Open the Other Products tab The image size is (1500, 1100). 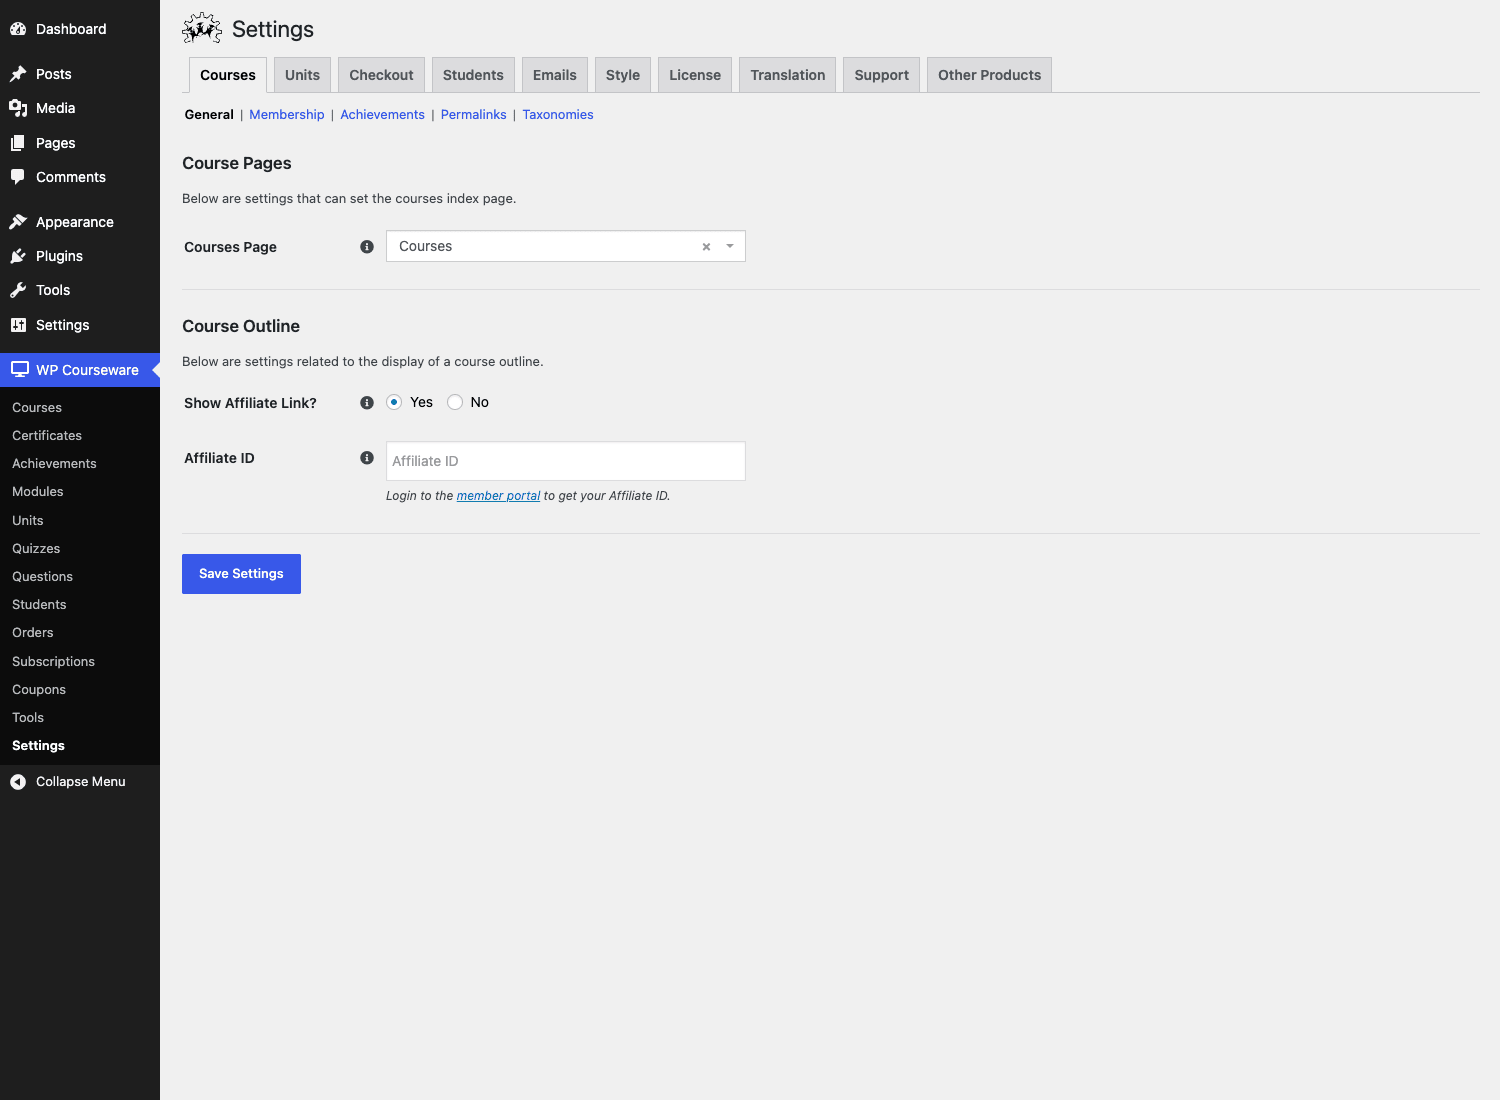click(990, 75)
